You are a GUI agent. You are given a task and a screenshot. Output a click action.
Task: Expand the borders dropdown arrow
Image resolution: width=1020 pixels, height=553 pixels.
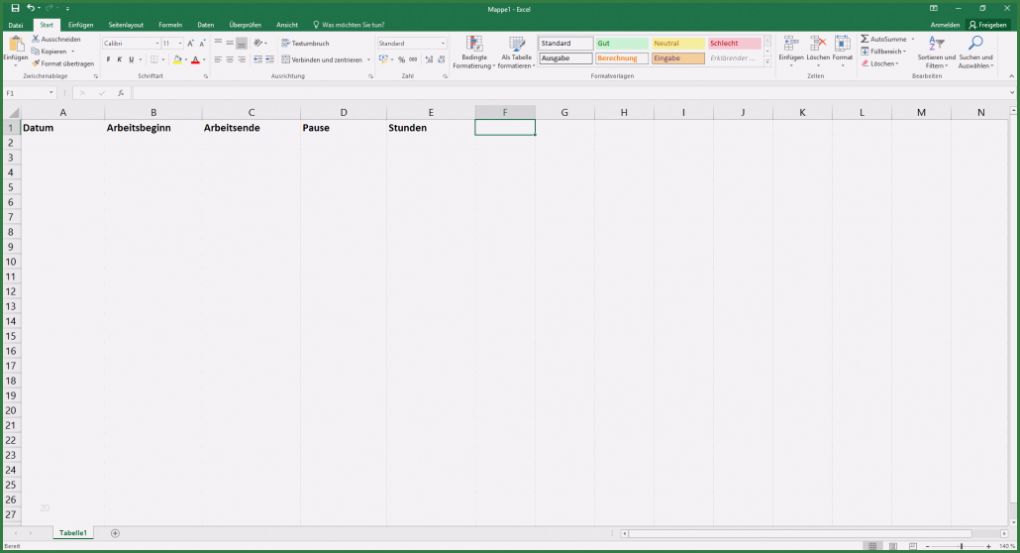(162, 60)
